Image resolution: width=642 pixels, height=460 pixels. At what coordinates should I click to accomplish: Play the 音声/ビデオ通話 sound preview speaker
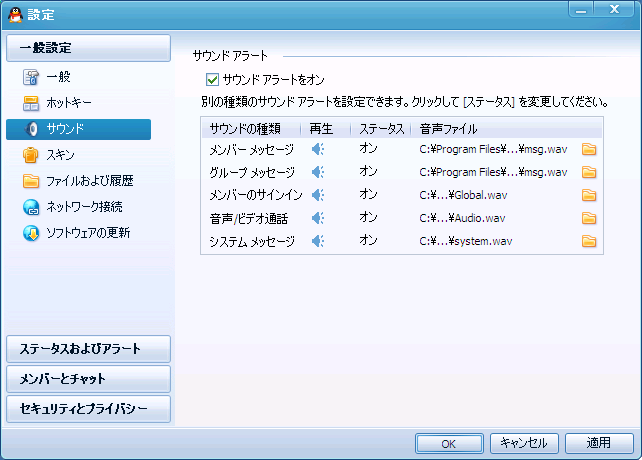click(x=318, y=218)
